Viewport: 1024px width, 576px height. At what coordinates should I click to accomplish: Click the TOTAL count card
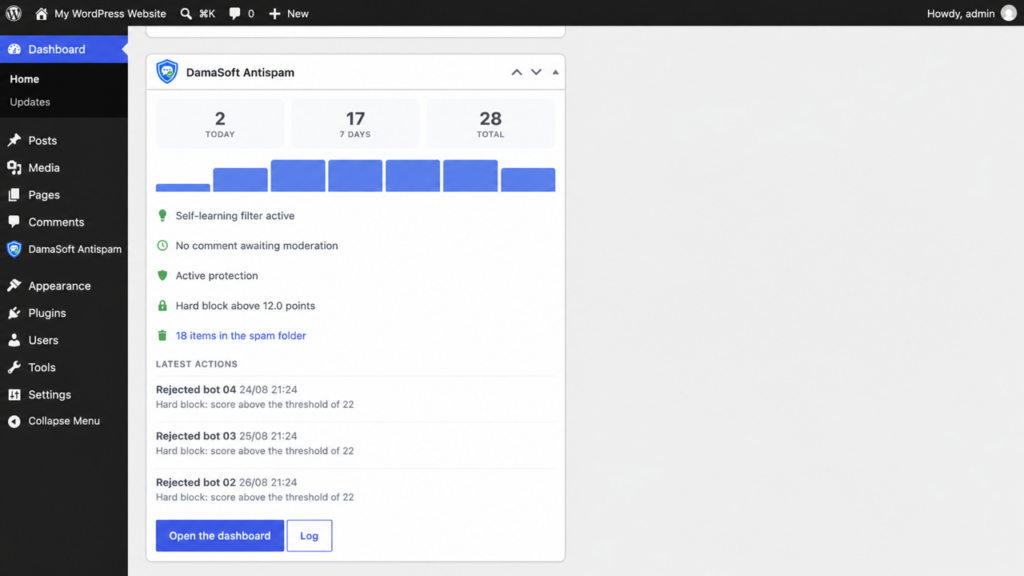(x=490, y=123)
